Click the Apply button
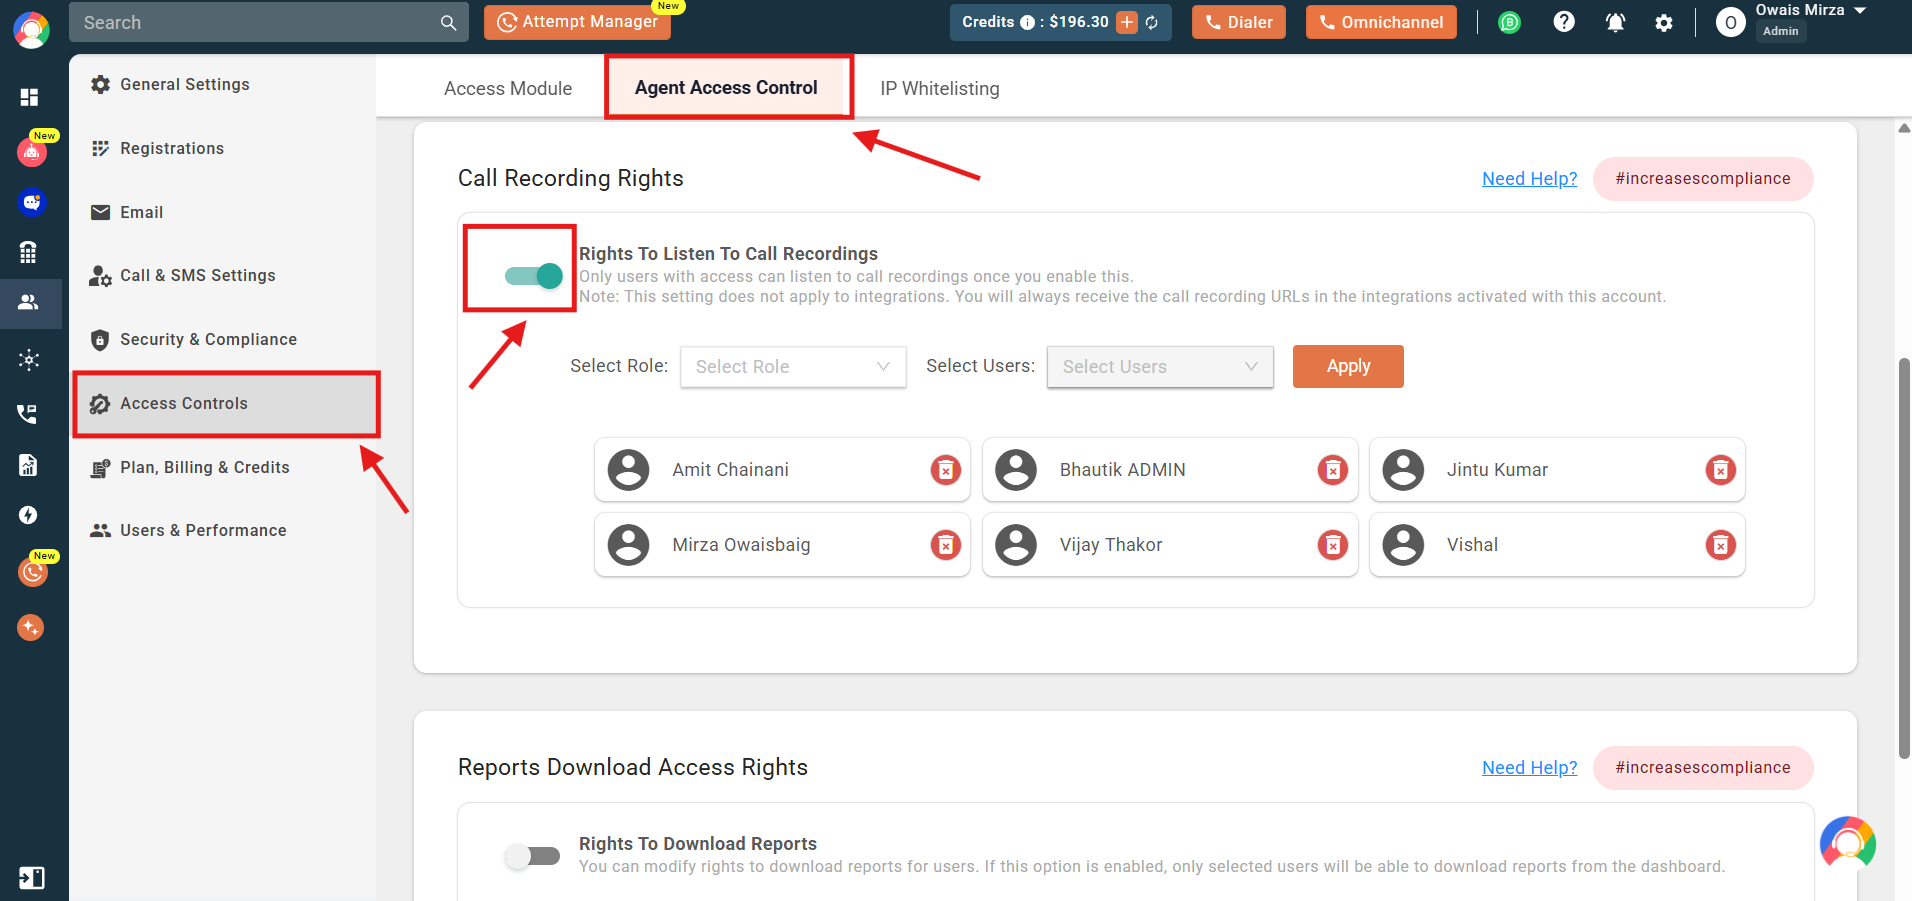 (x=1348, y=366)
